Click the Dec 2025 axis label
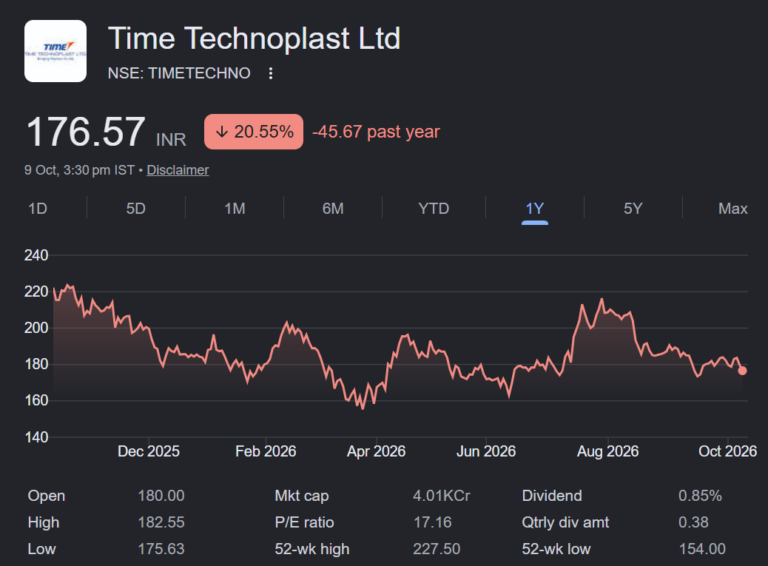 pos(148,451)
